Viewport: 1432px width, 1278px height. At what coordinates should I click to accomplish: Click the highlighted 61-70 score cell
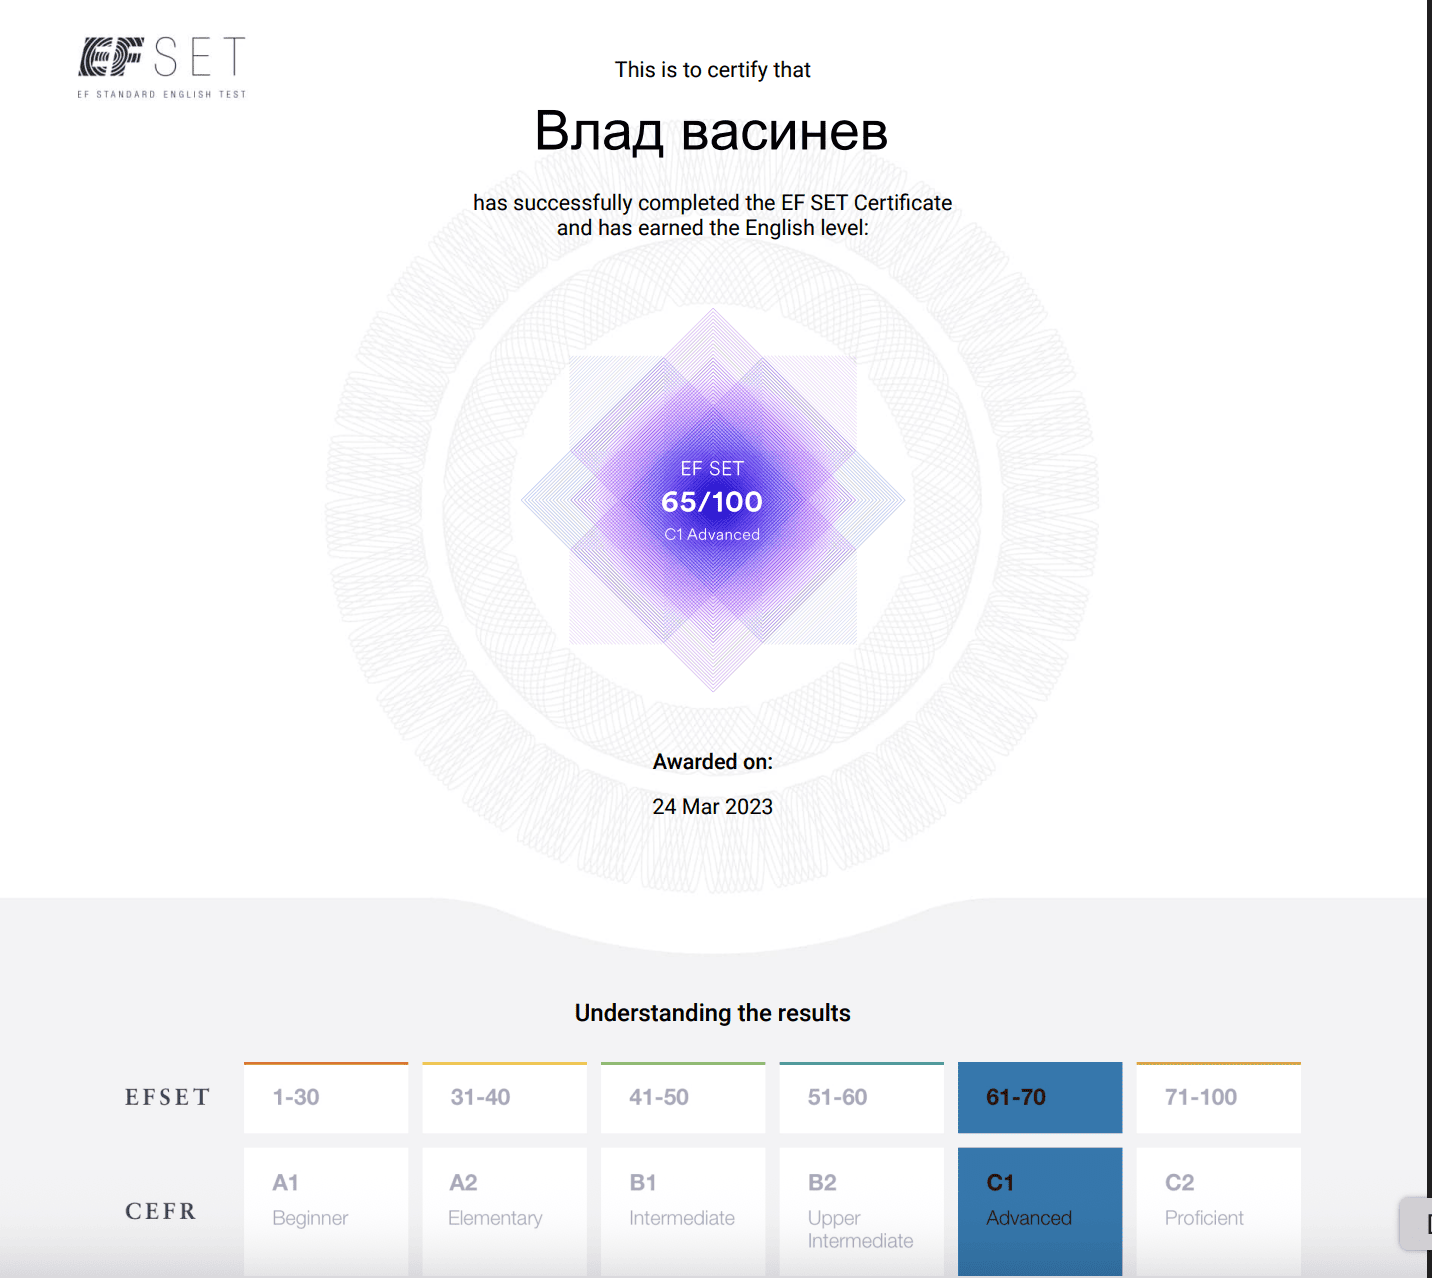(x=1040, y=1097)
